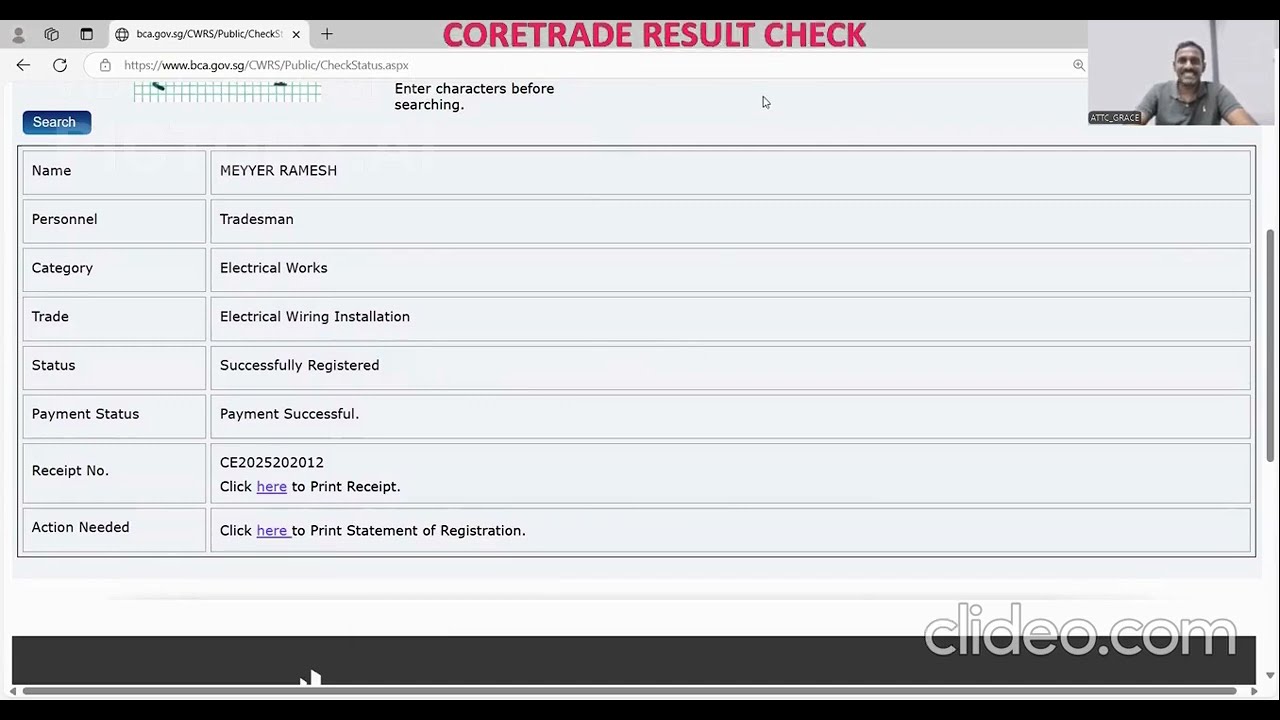Click the horizontal scrollbar at page bottom
Viewport: 1280px width, 720px height.
[x=630, y=691]
